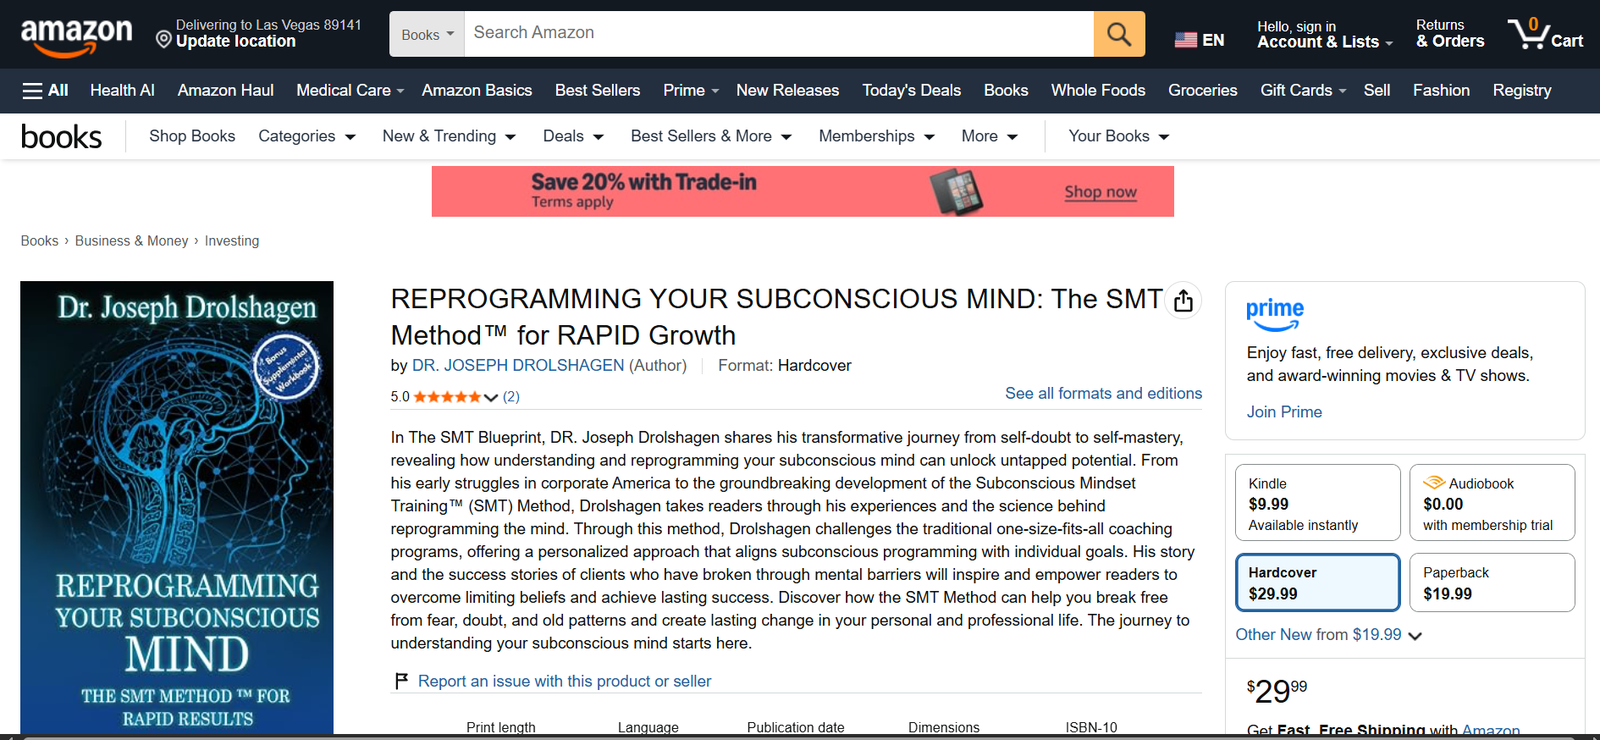Screen dimensions: 1600x740
Task: Click the book cover image
Action: (177, 508)
